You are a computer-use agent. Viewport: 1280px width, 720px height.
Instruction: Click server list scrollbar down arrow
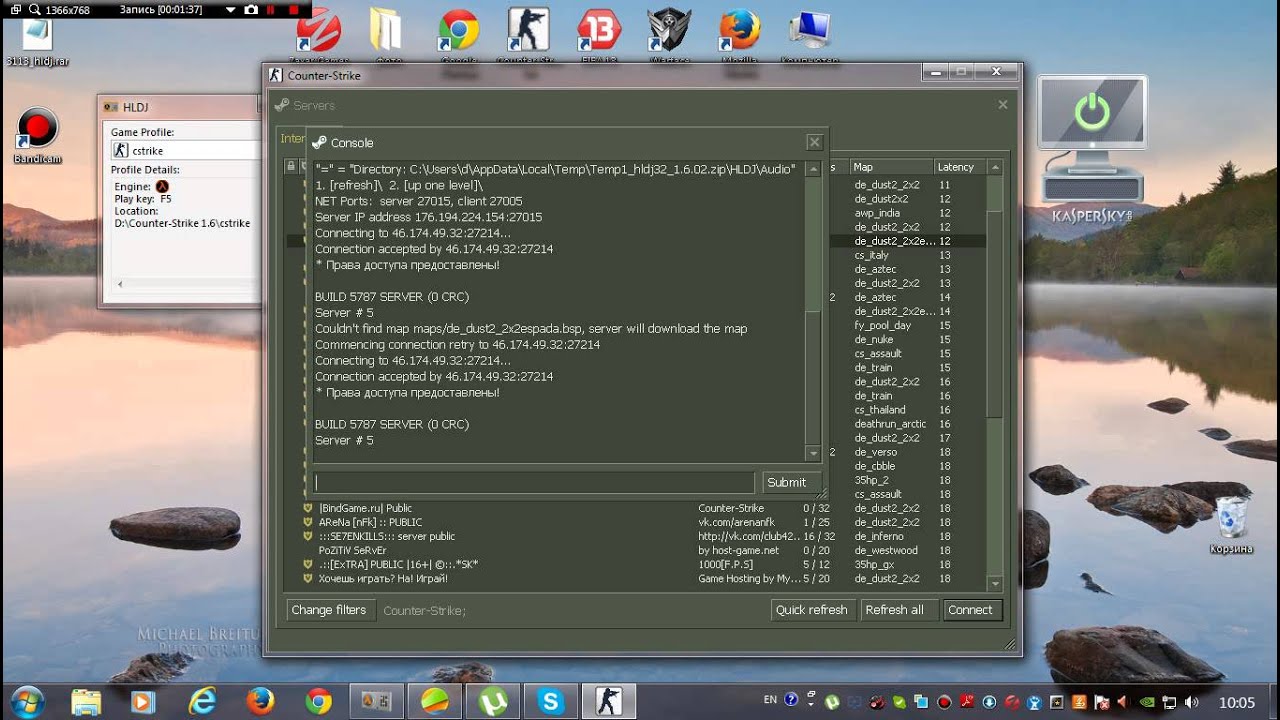click(994, 583)
